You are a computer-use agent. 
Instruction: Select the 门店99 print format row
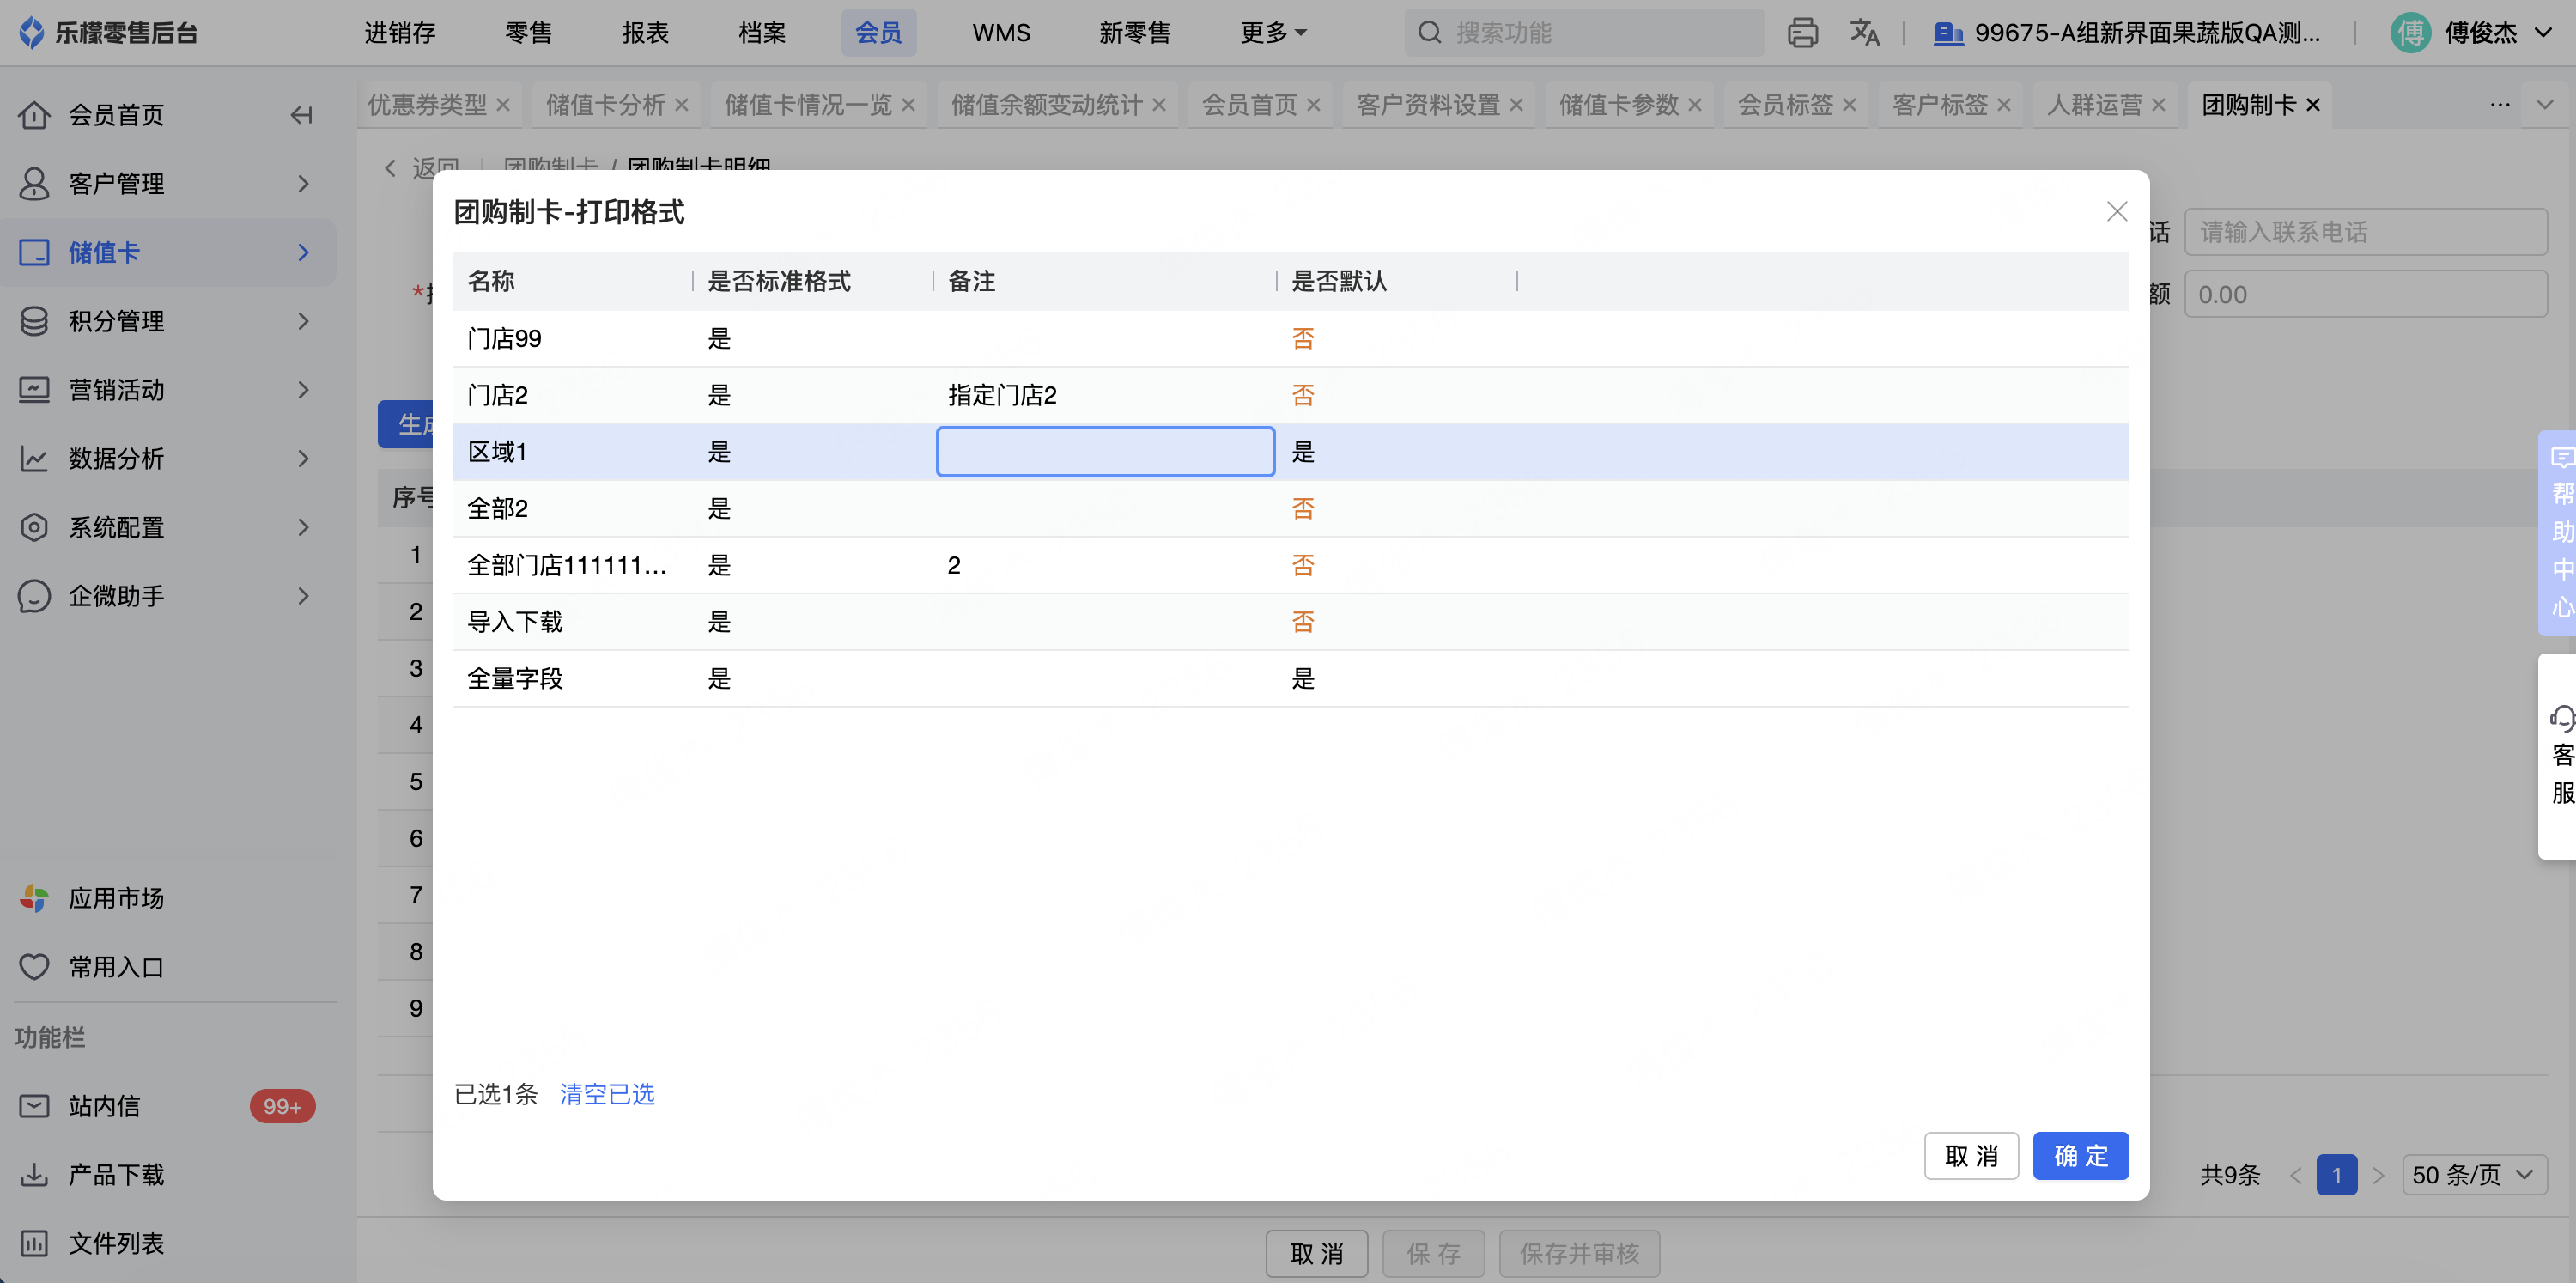pos(504,339)
